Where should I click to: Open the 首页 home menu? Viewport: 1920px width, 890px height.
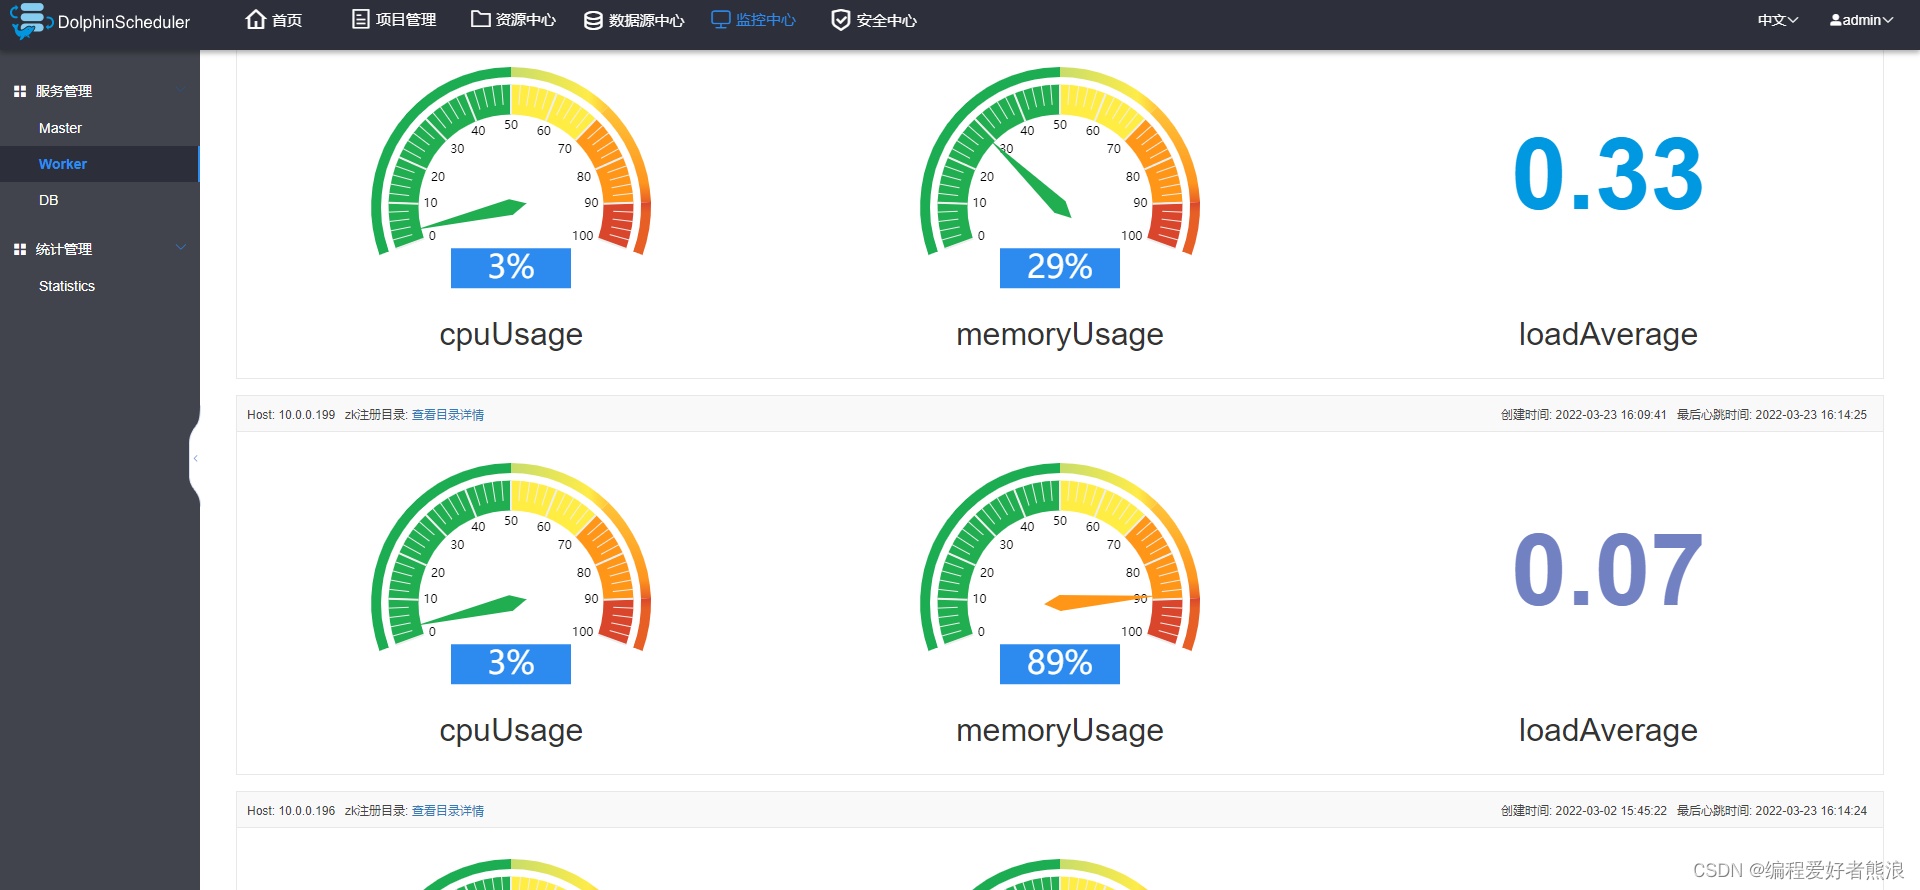(274, 20)
